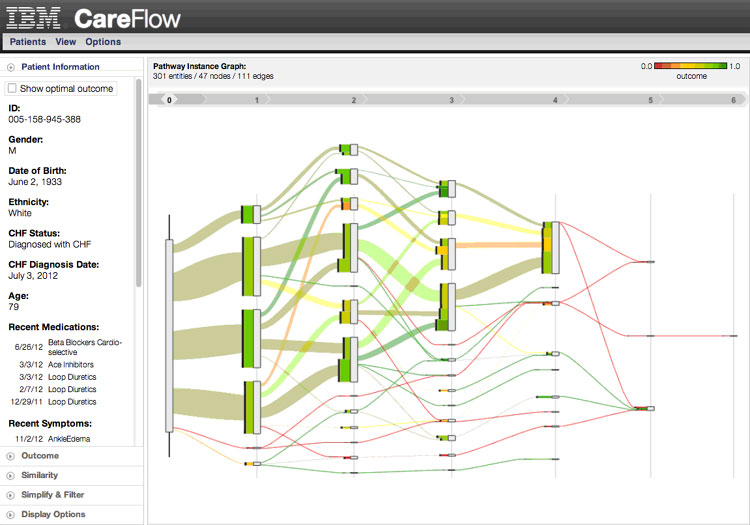Select step 5 in the timeline bar
Screen dimensions: 750x525
point(651,100)
